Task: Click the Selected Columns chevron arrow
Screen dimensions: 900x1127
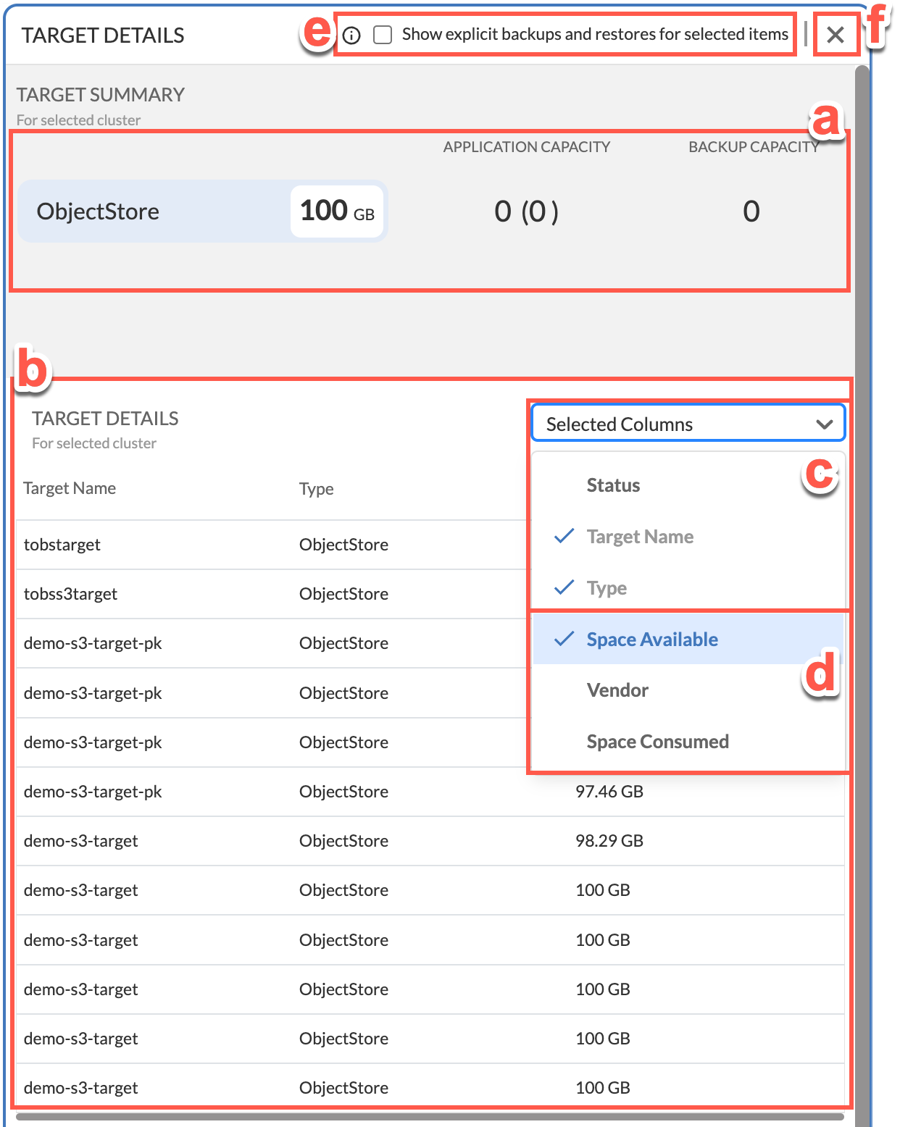Action: (x=824, y=424)
